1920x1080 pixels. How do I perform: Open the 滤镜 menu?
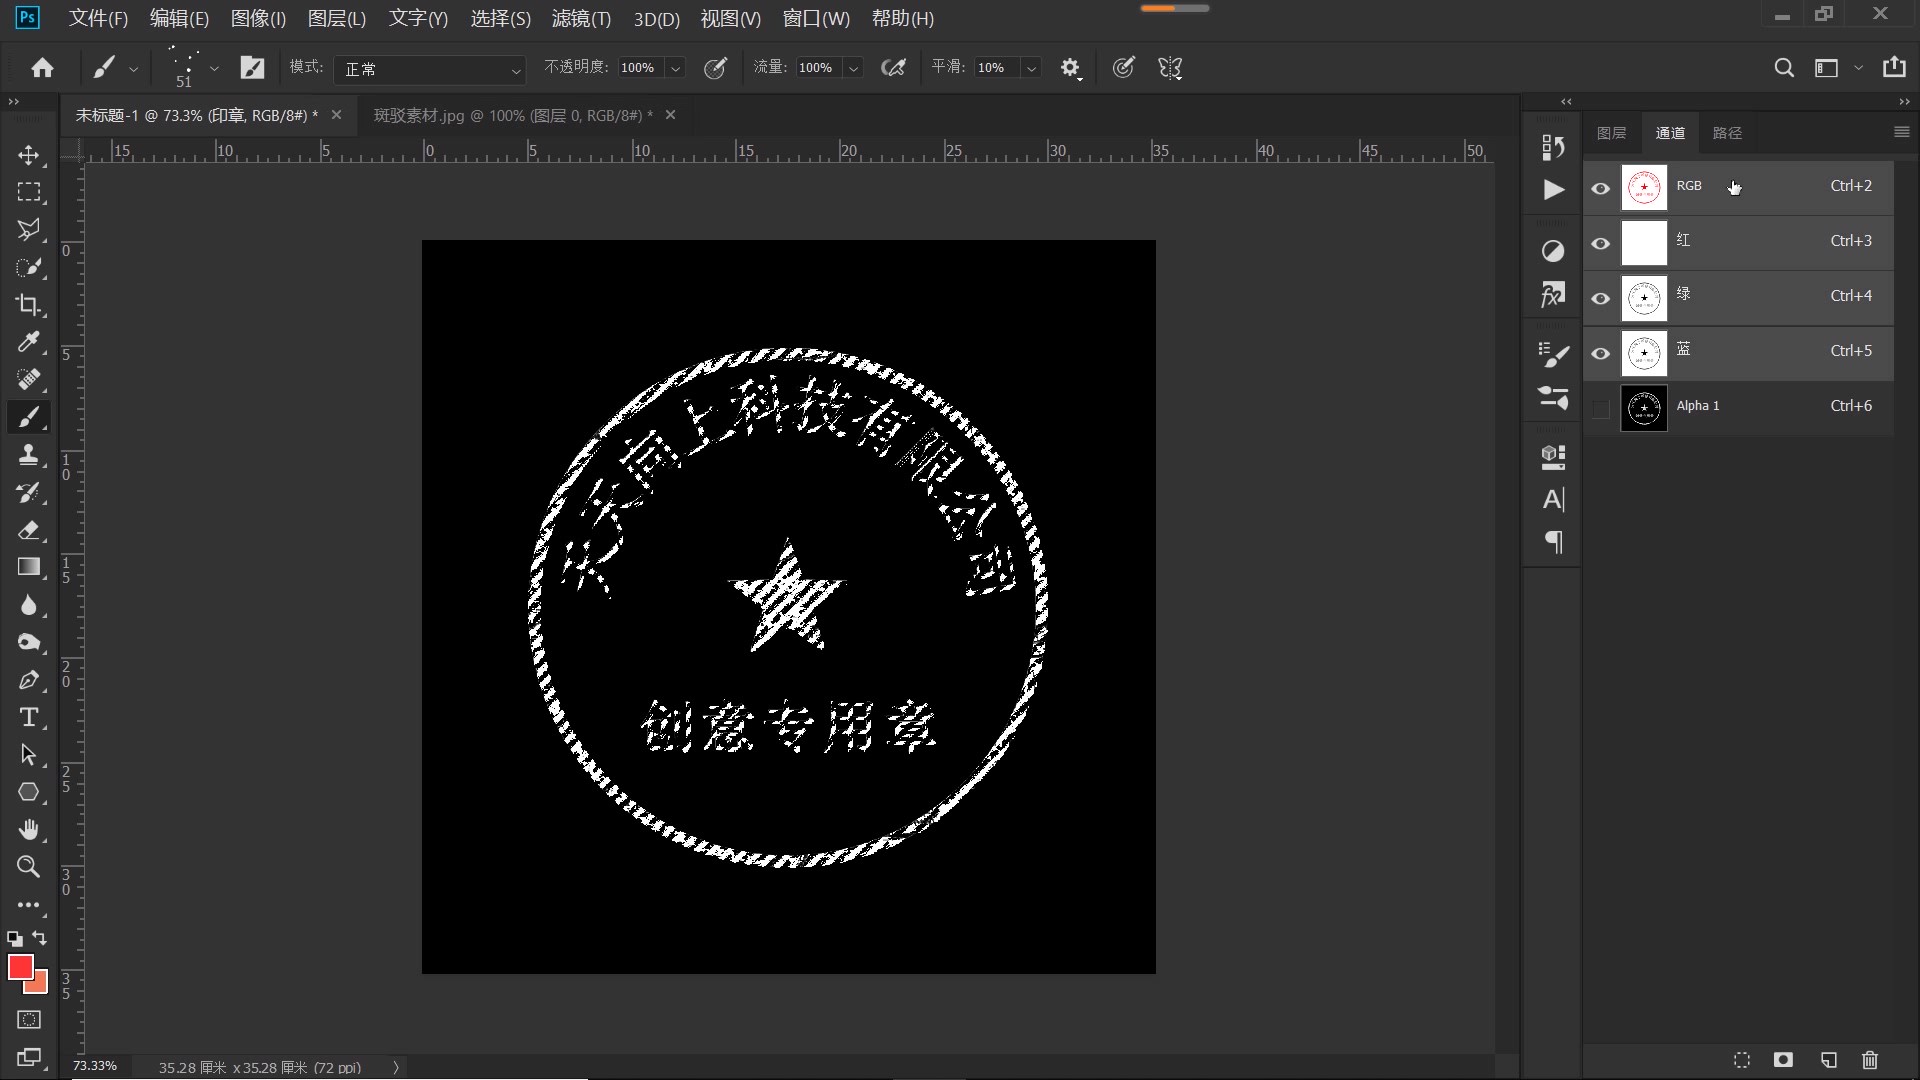point(580,19)
